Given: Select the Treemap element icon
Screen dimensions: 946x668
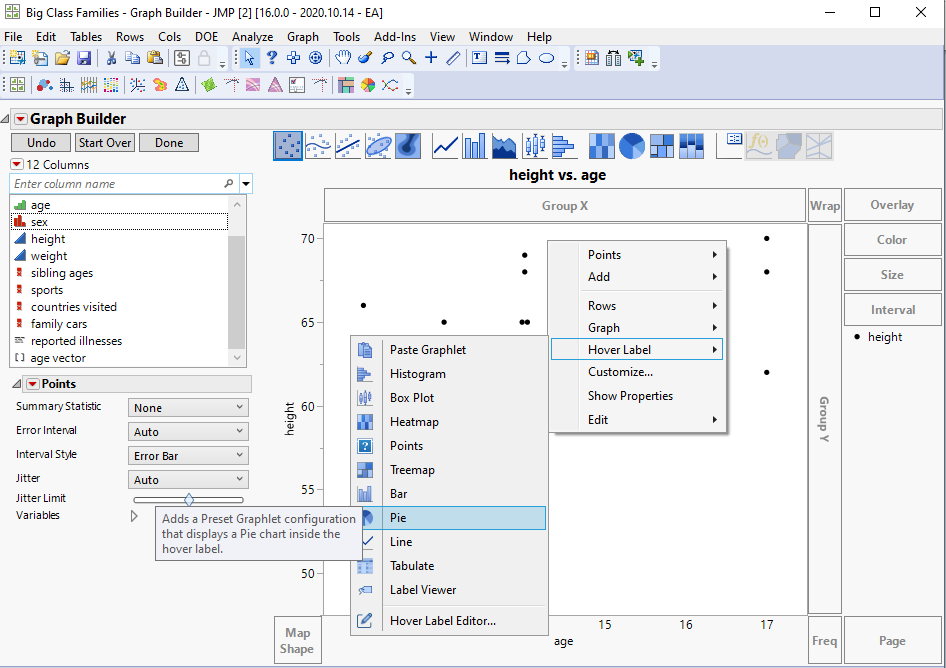Looking at the screenshot, I should 662,147.
